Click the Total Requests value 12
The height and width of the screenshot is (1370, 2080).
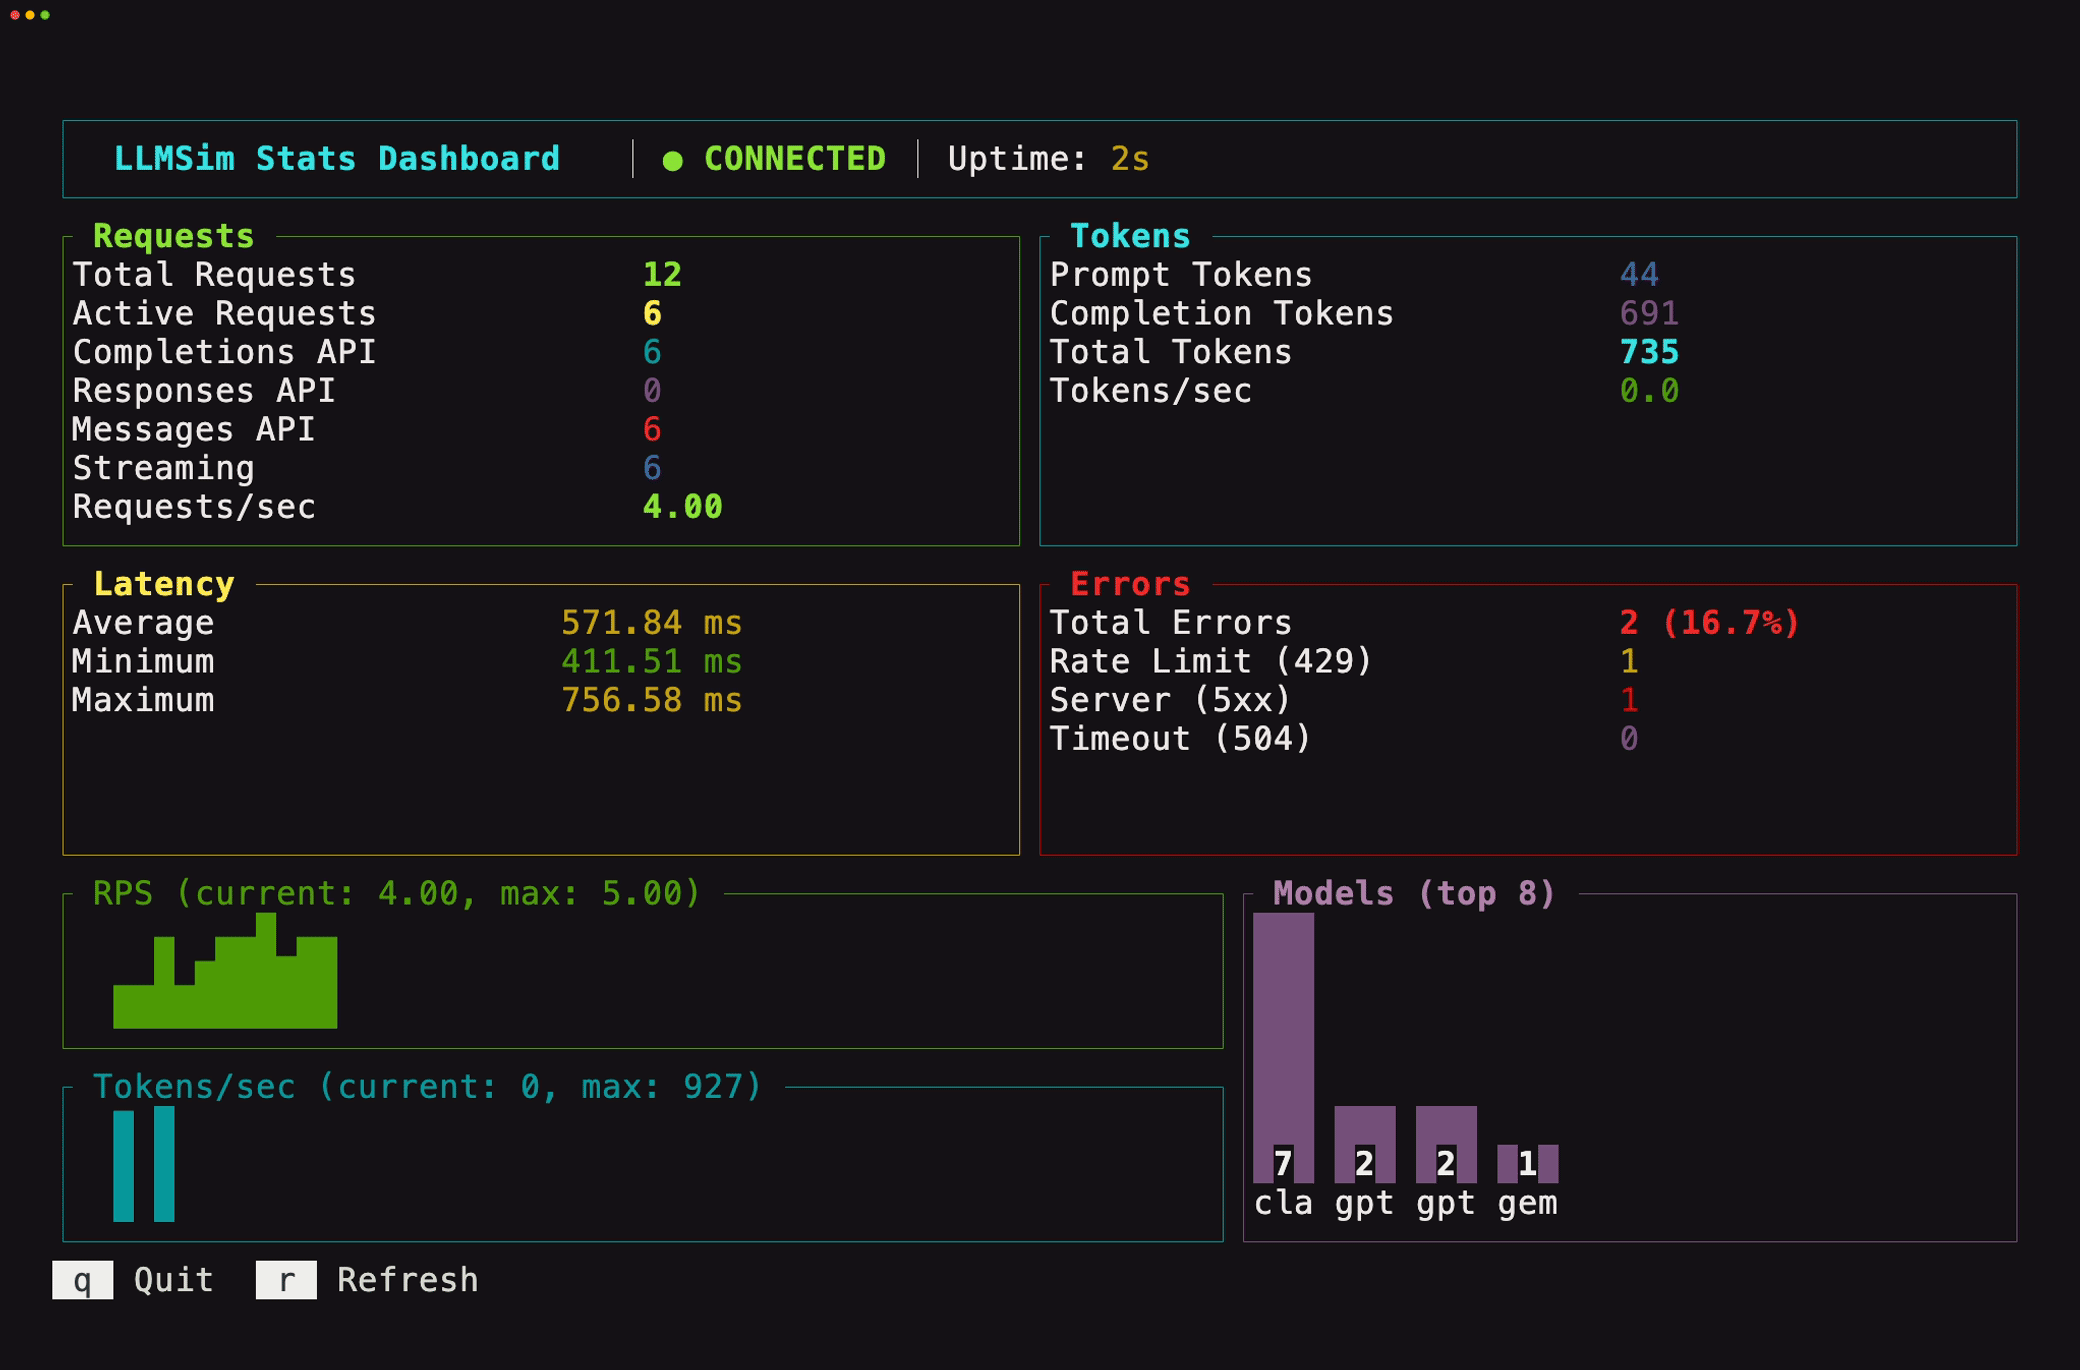click(662, 274)
